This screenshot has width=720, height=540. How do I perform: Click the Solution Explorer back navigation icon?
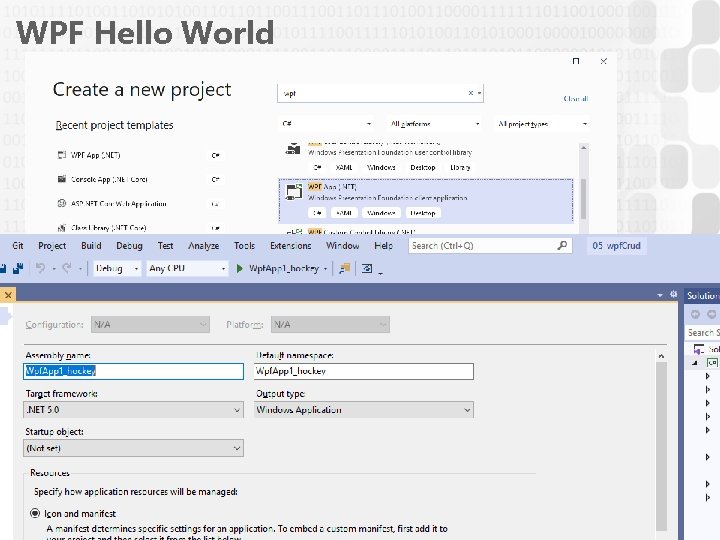coord(695,314)
